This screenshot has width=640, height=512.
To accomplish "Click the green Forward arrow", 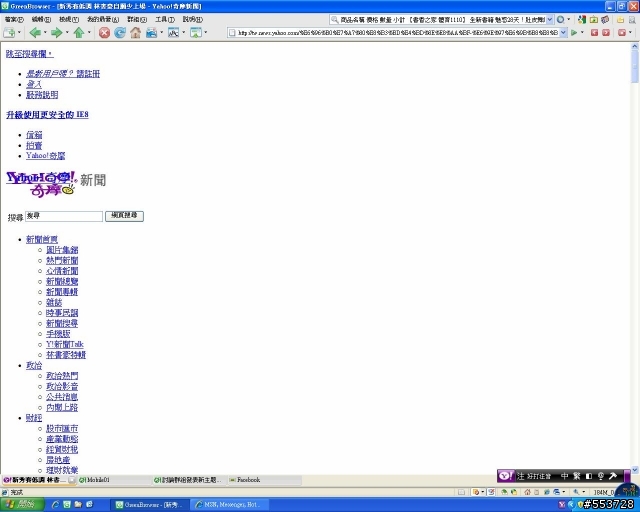I will pyautogui.click(x=56, y=33).
